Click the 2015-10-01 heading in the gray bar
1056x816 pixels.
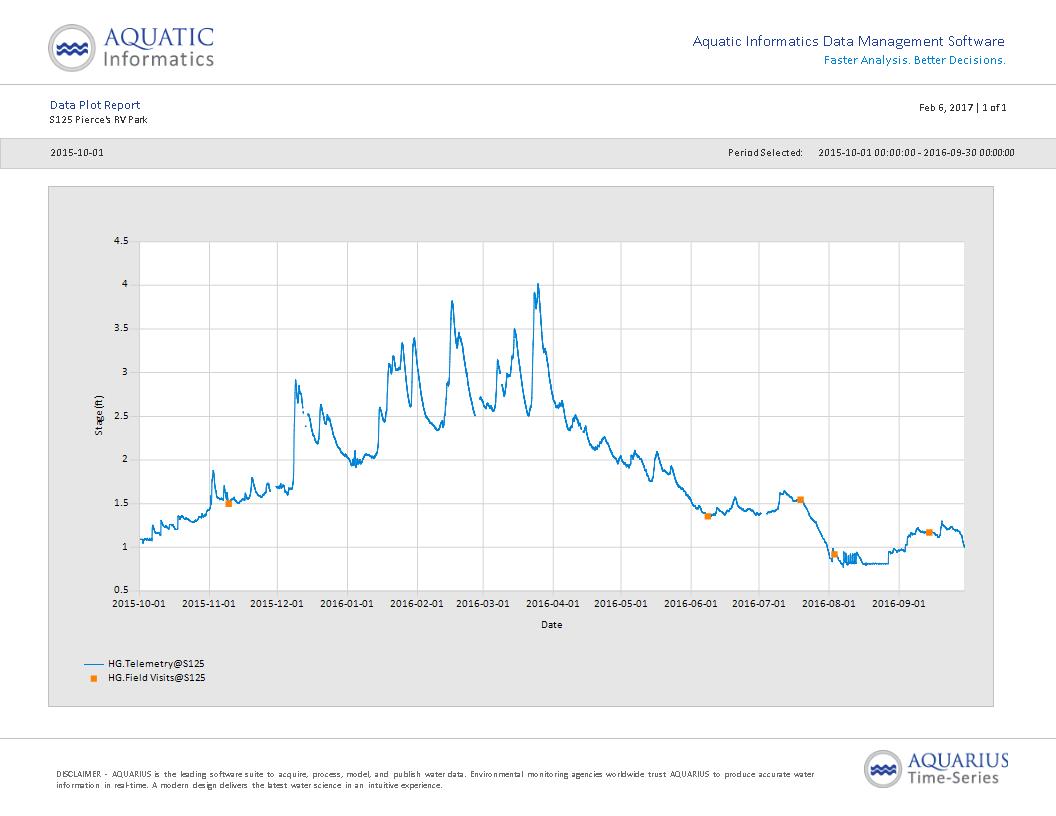coord(77,153)
